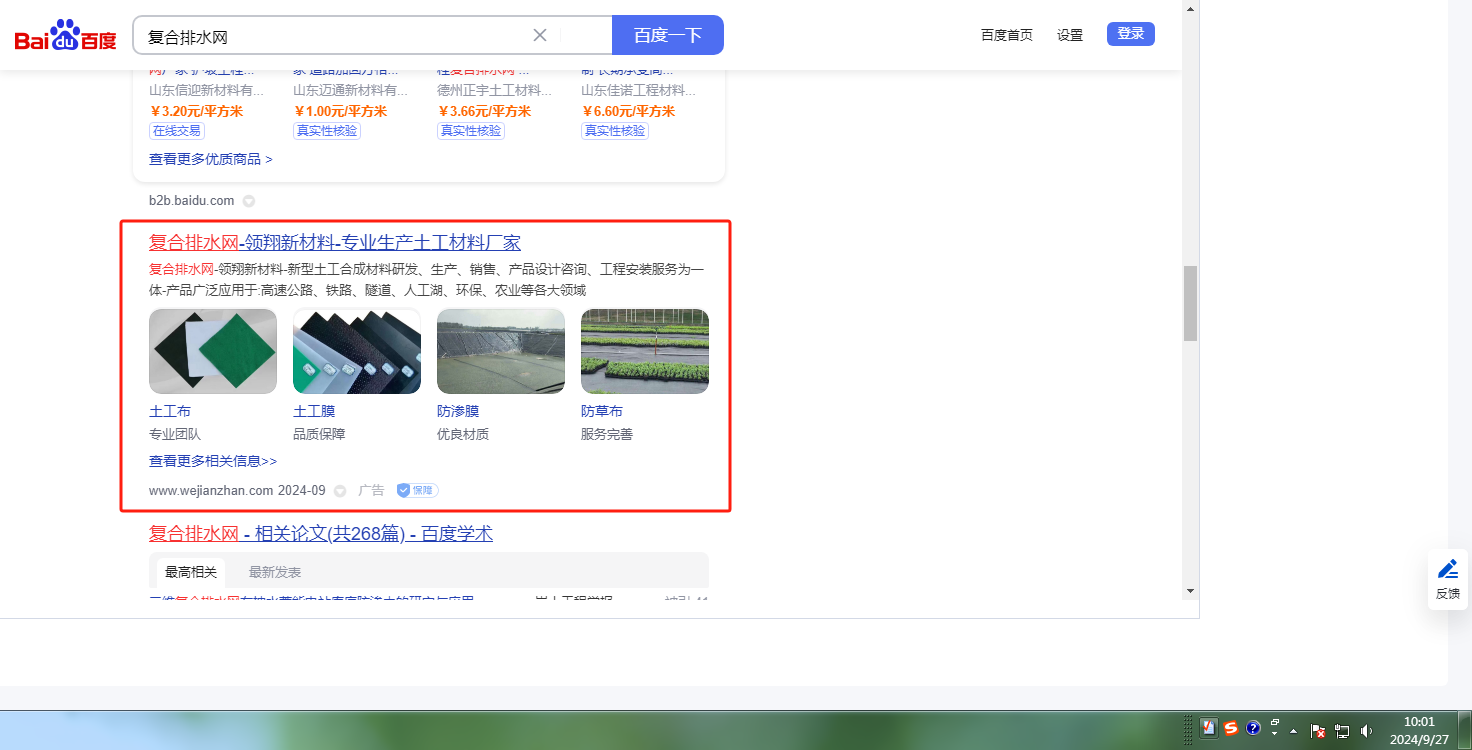
Task: Click the 百度一下 search button
Action: 668,35
